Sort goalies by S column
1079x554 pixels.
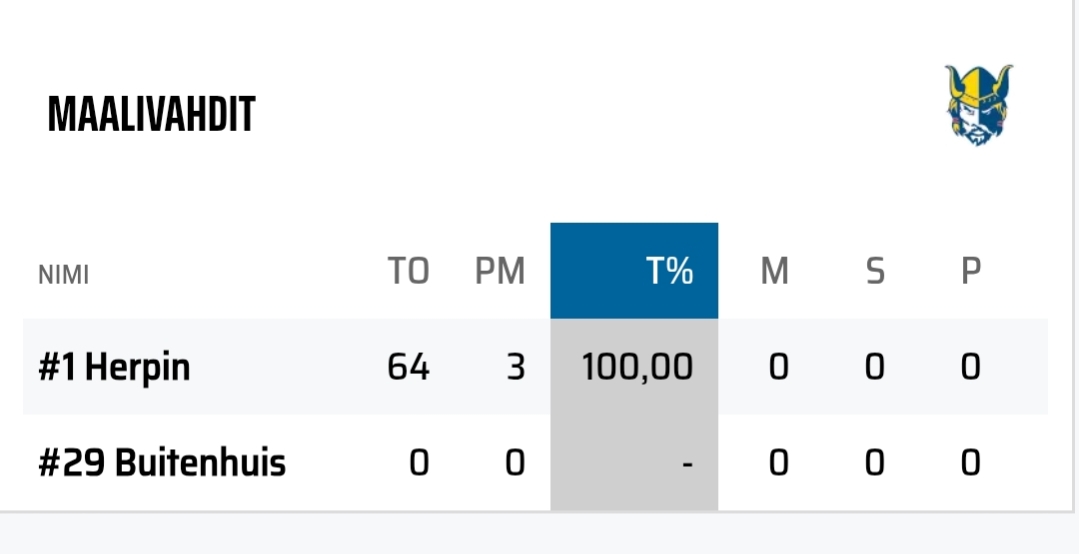pyautogui.click(x=875, y=271)
